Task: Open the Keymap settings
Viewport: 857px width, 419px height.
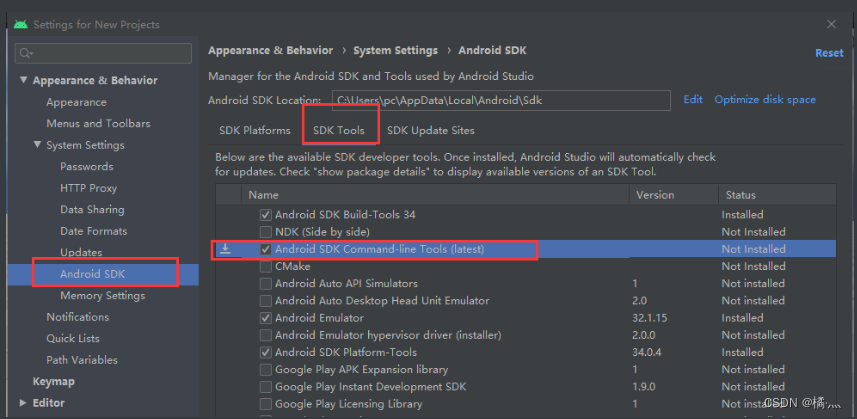Action: (54, 381)
